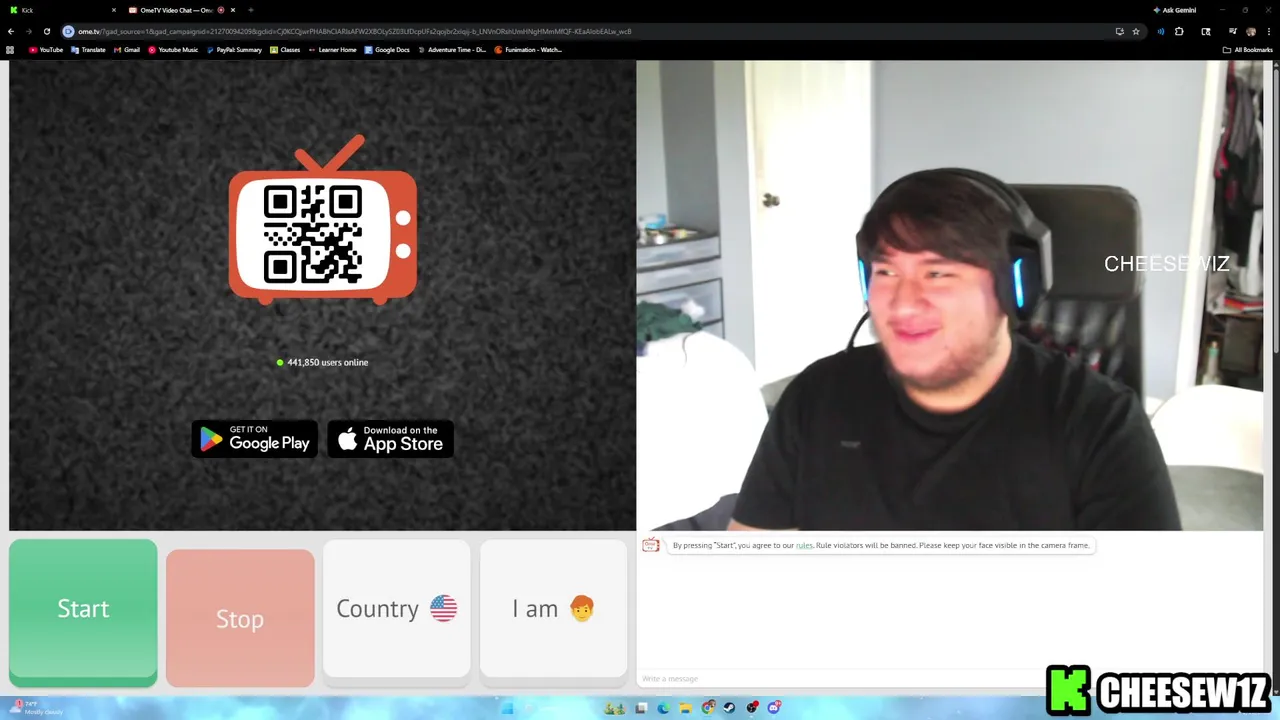Image resolution: width=1280 pixels, height=720 pixels.
Task: Click the green Start button
Action: coord(83,612)
